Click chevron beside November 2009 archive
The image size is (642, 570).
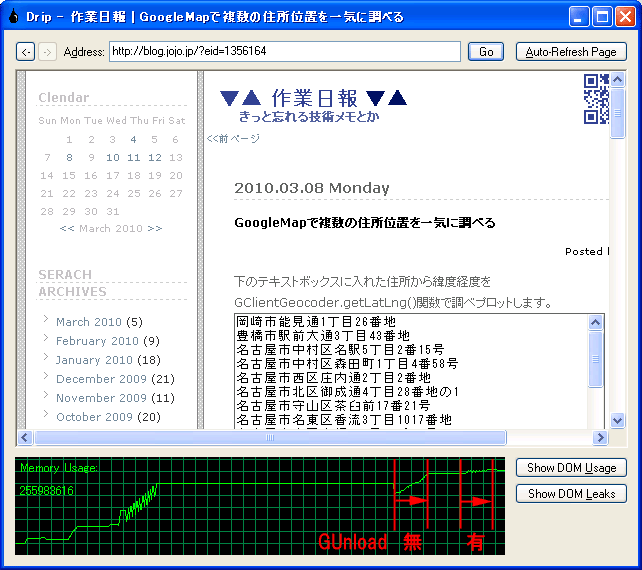[x=46, y=395]
